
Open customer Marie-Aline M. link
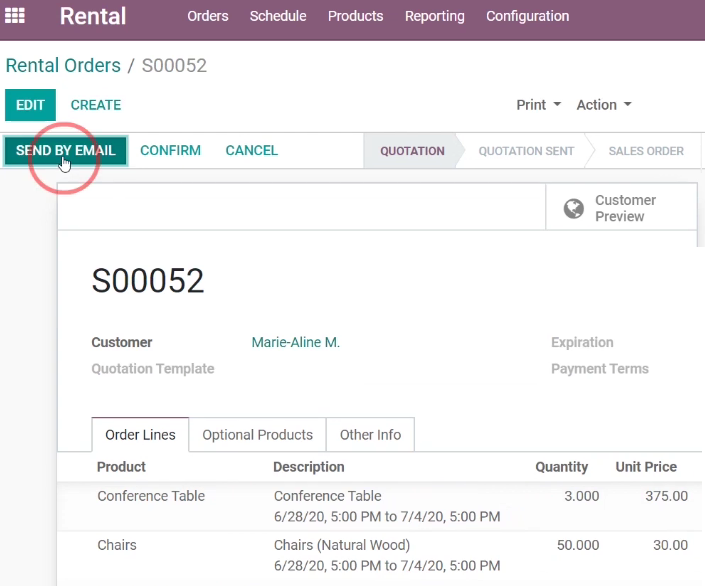(295, 342)
